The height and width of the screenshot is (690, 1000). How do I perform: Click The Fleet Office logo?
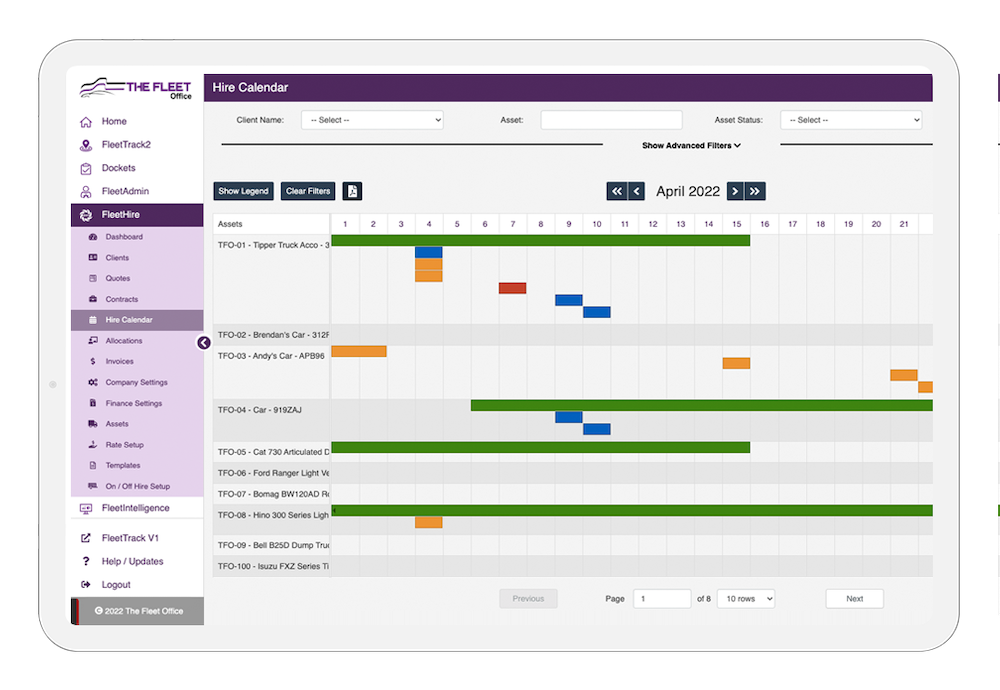pyautogui.click(x=135, y=88)
